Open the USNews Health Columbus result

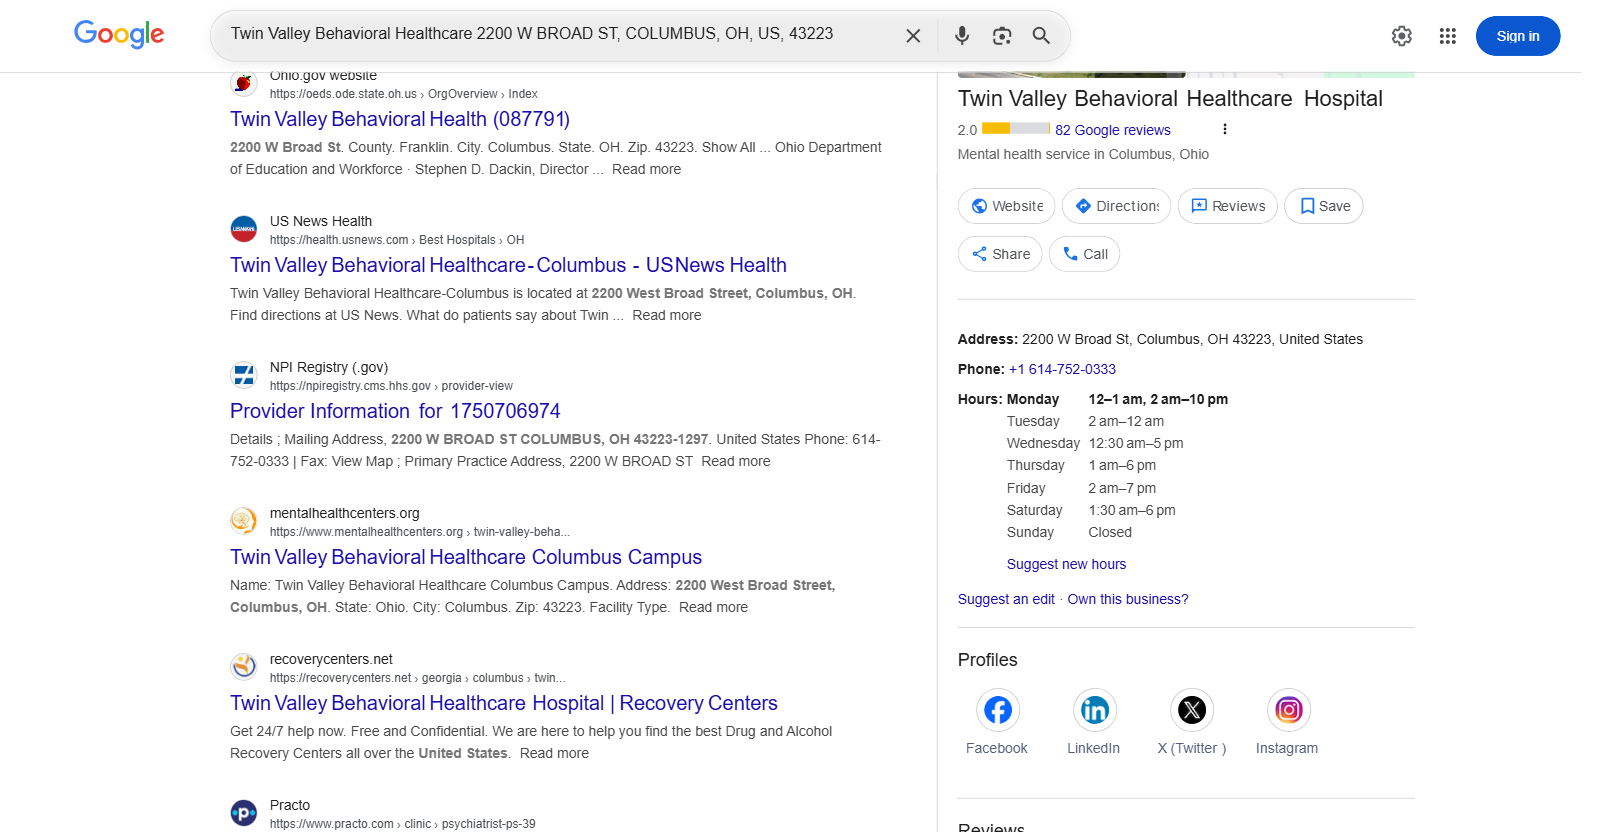(508, 265)
